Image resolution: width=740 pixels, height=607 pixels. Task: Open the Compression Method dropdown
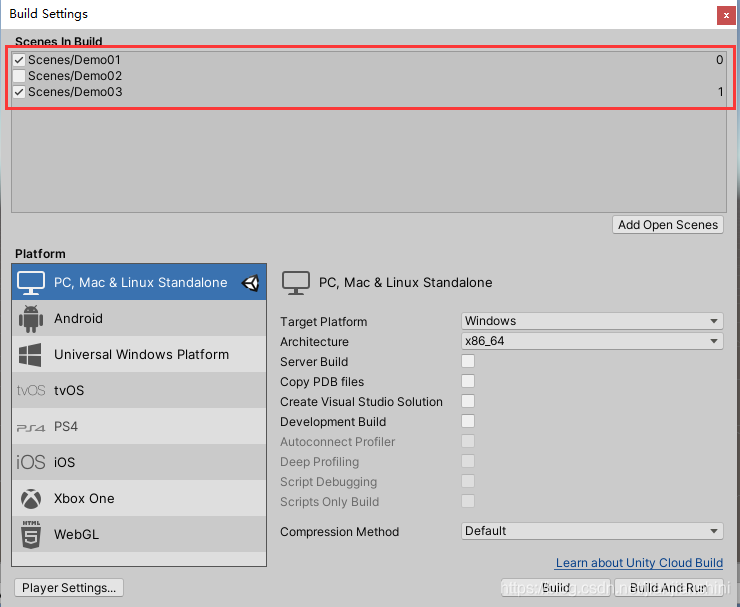(x=592, y=531)
